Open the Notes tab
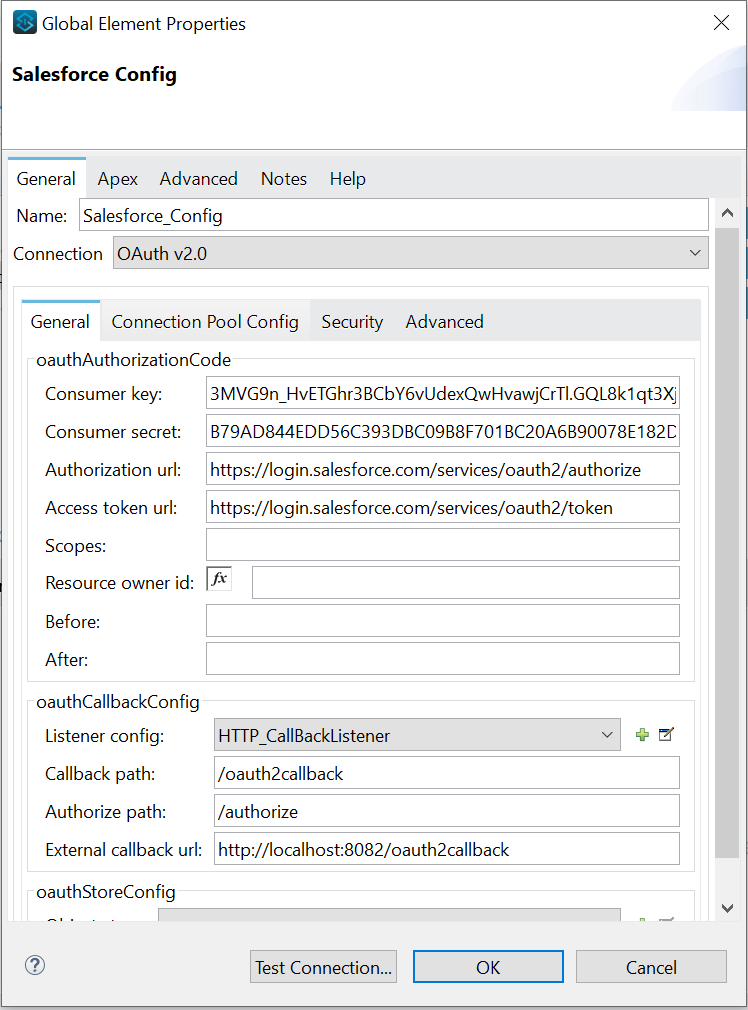748x1010 pixels. tap(283, 178)
